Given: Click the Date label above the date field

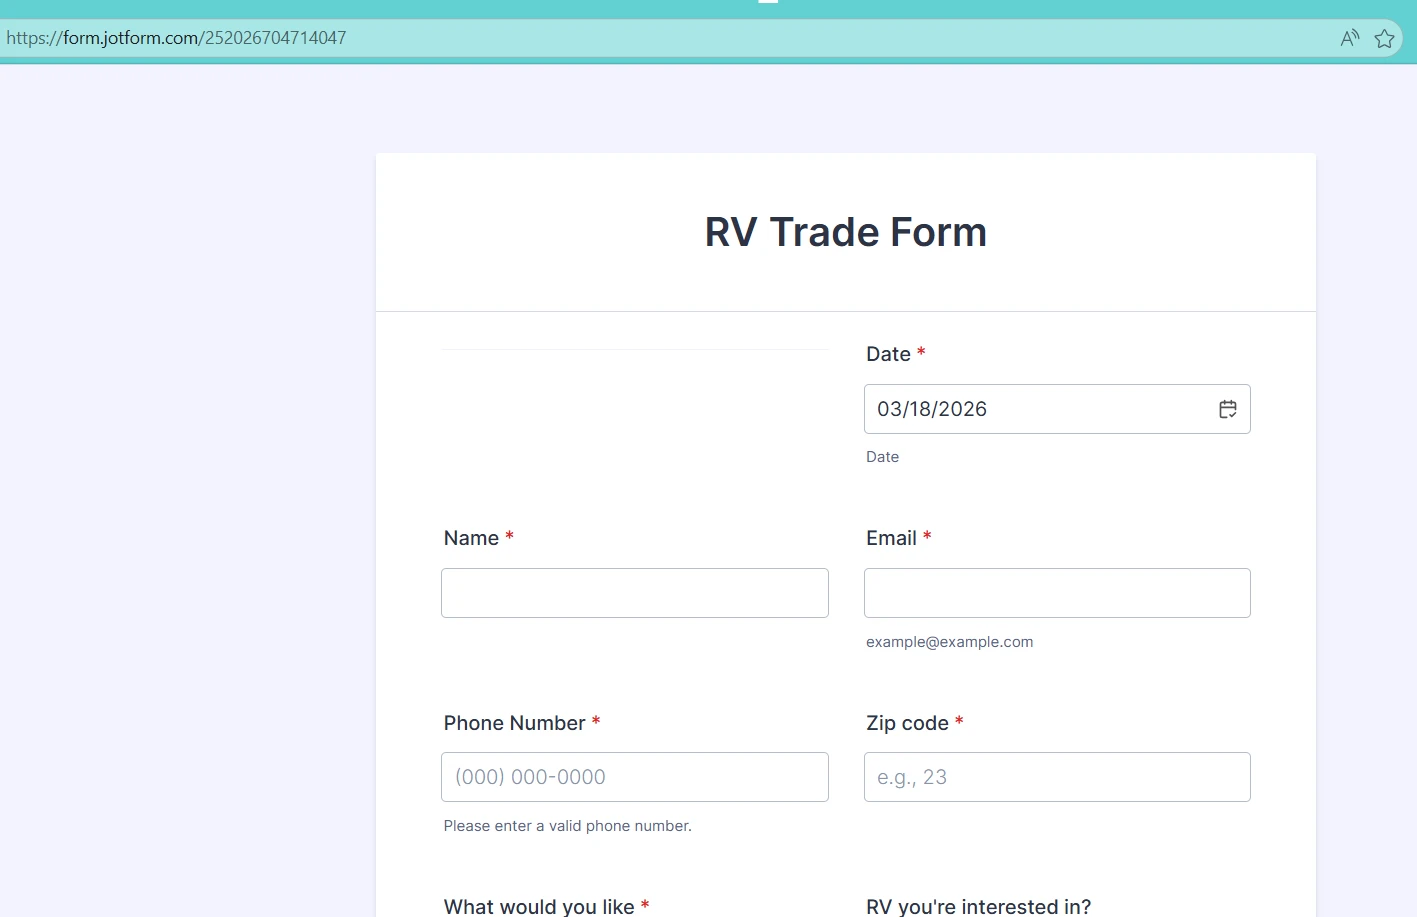Looking at the screenshot, I should click(887, 354).
